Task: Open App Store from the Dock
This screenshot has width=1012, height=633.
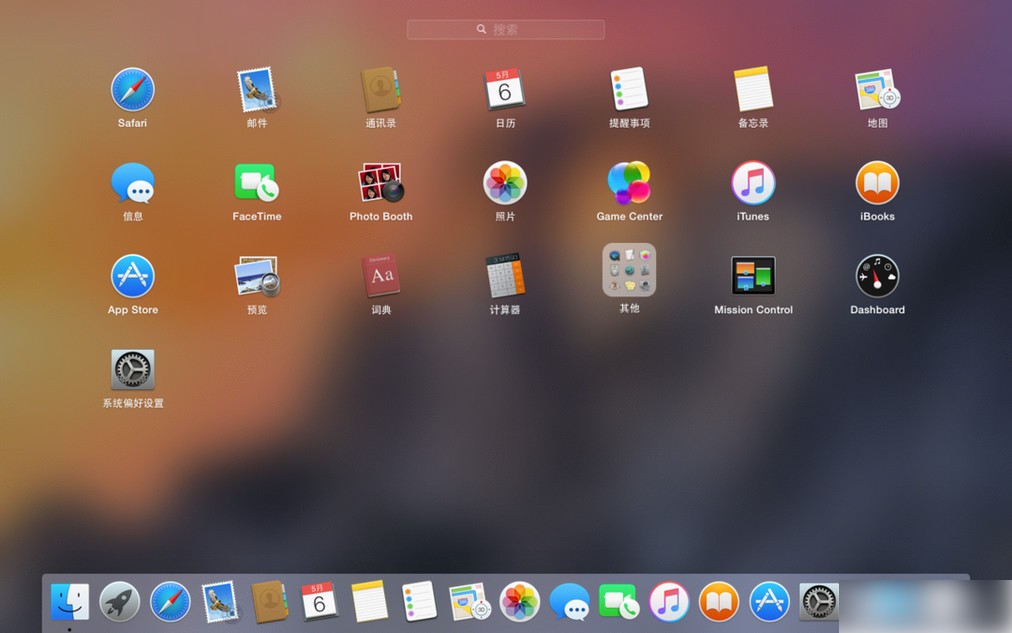Action: click(x=769, y=601)
